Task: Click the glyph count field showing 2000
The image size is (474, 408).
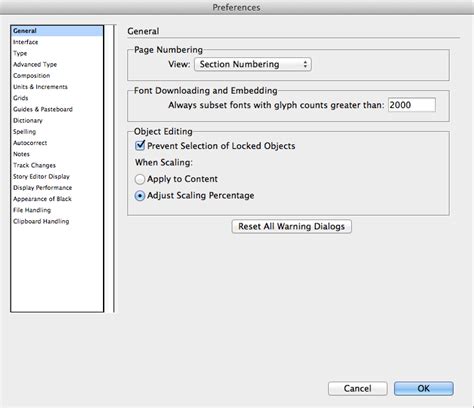Action: (x=412, y=105)
